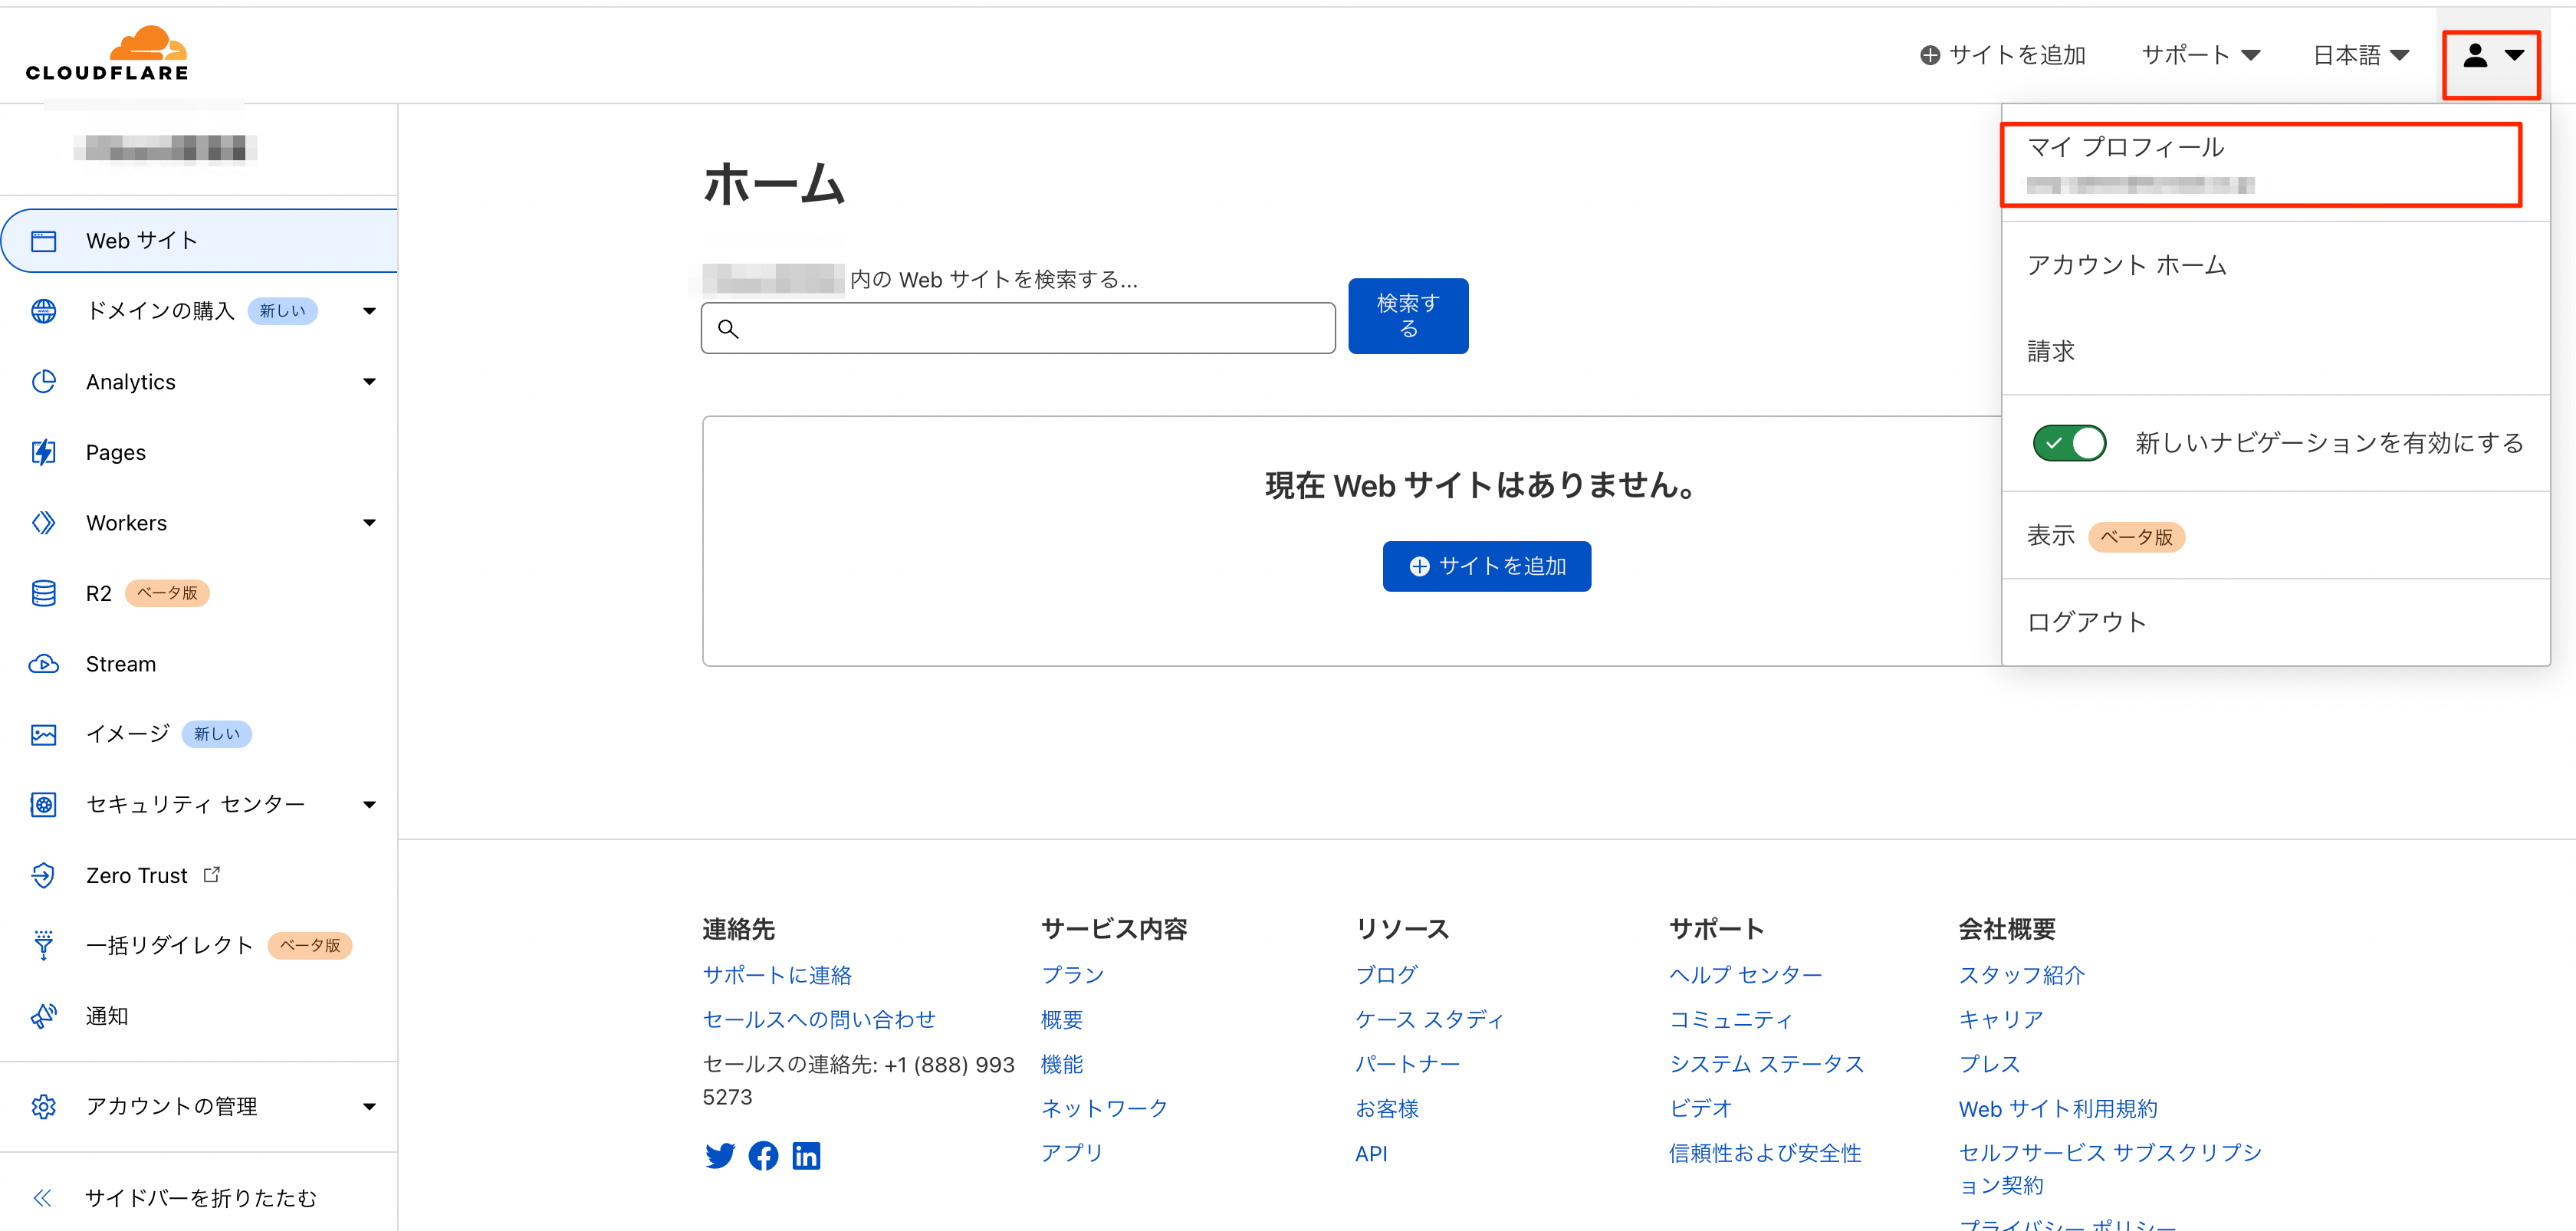Select ログアウト from account menu
The height and width of the screenshot is (1231, 2576).
(x=2086, y=622)
